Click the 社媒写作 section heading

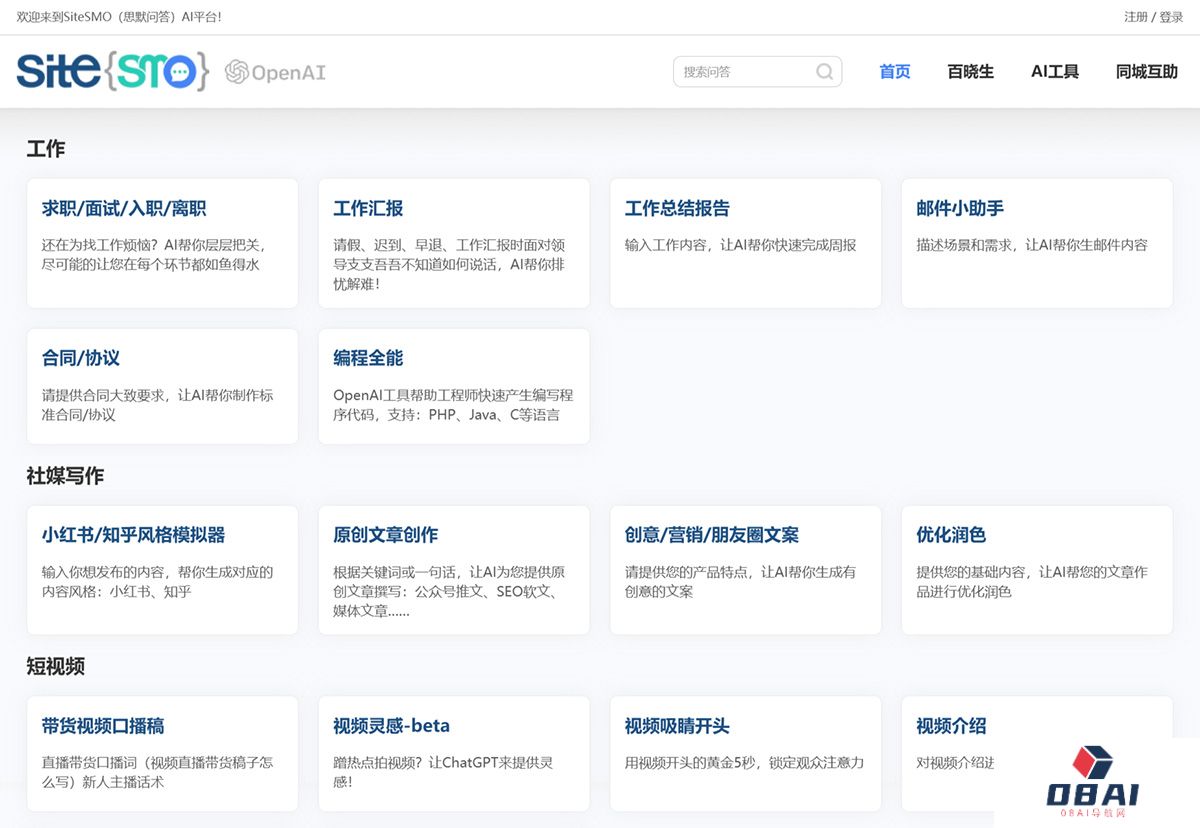[65, 476]
